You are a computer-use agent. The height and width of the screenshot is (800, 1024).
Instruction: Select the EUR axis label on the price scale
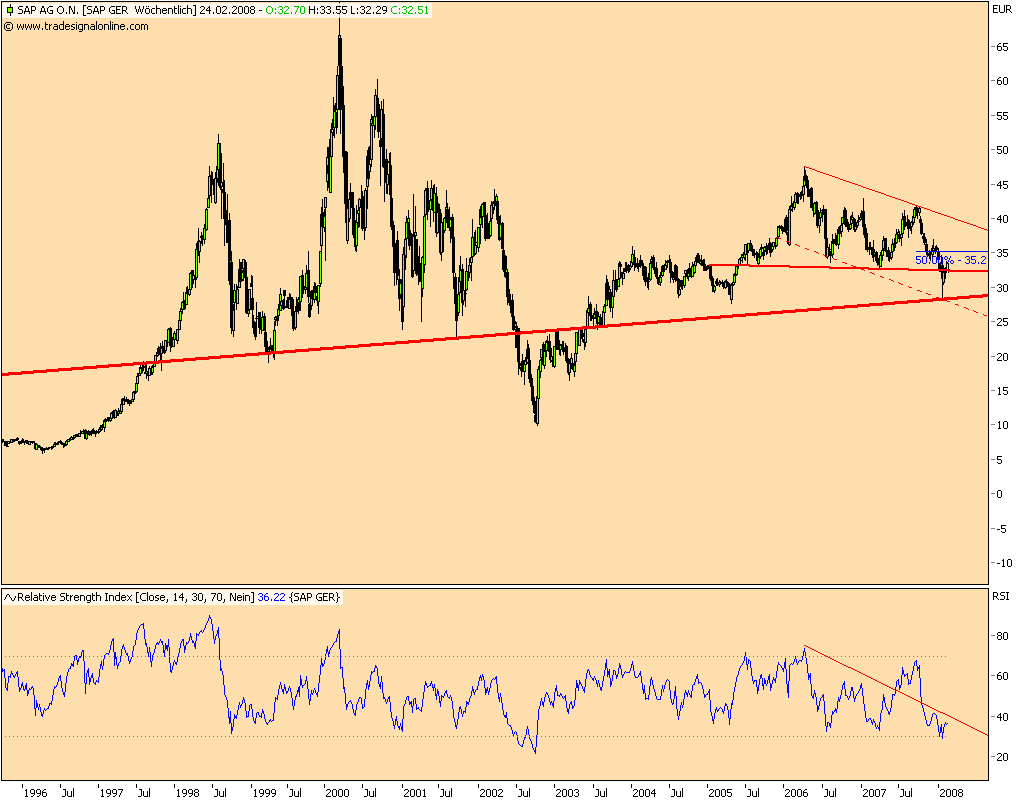coord(1004,9)
